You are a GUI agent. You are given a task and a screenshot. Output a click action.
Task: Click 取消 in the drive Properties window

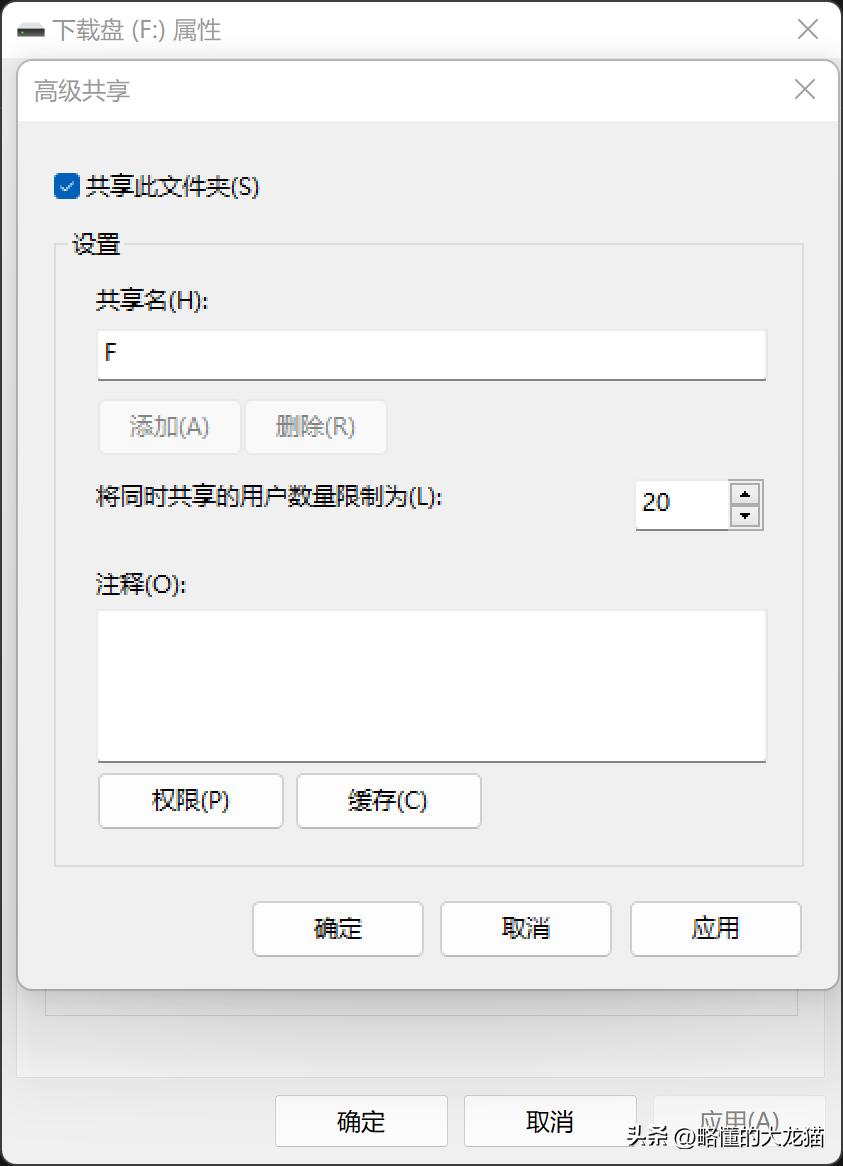(x=549, y=1121)
